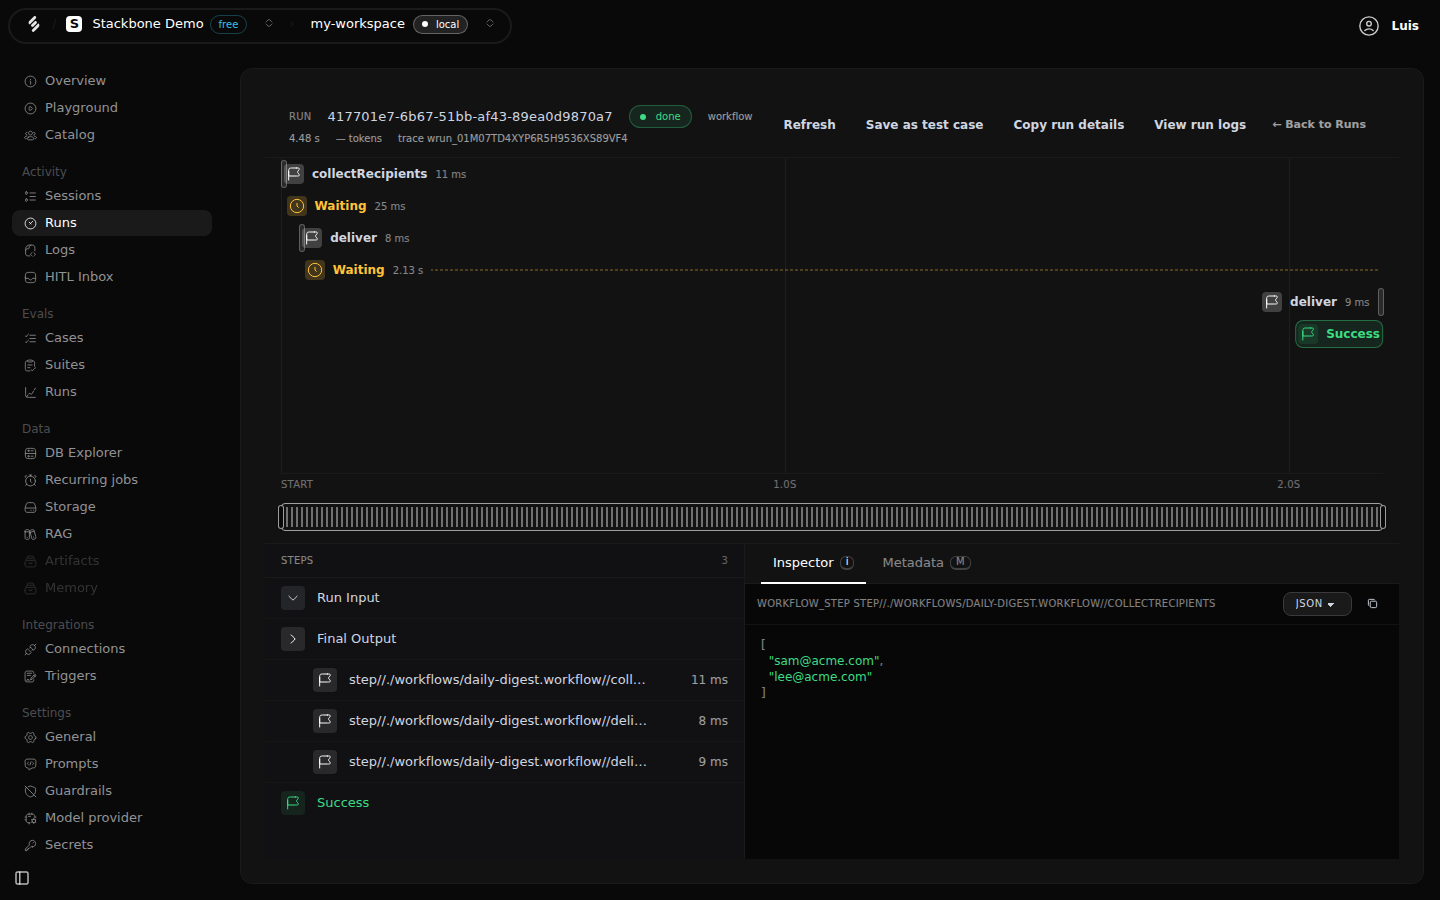The image size is (1440, 900).
Task: Select the collectRecipients 11 ms step row
Action: 504,680
